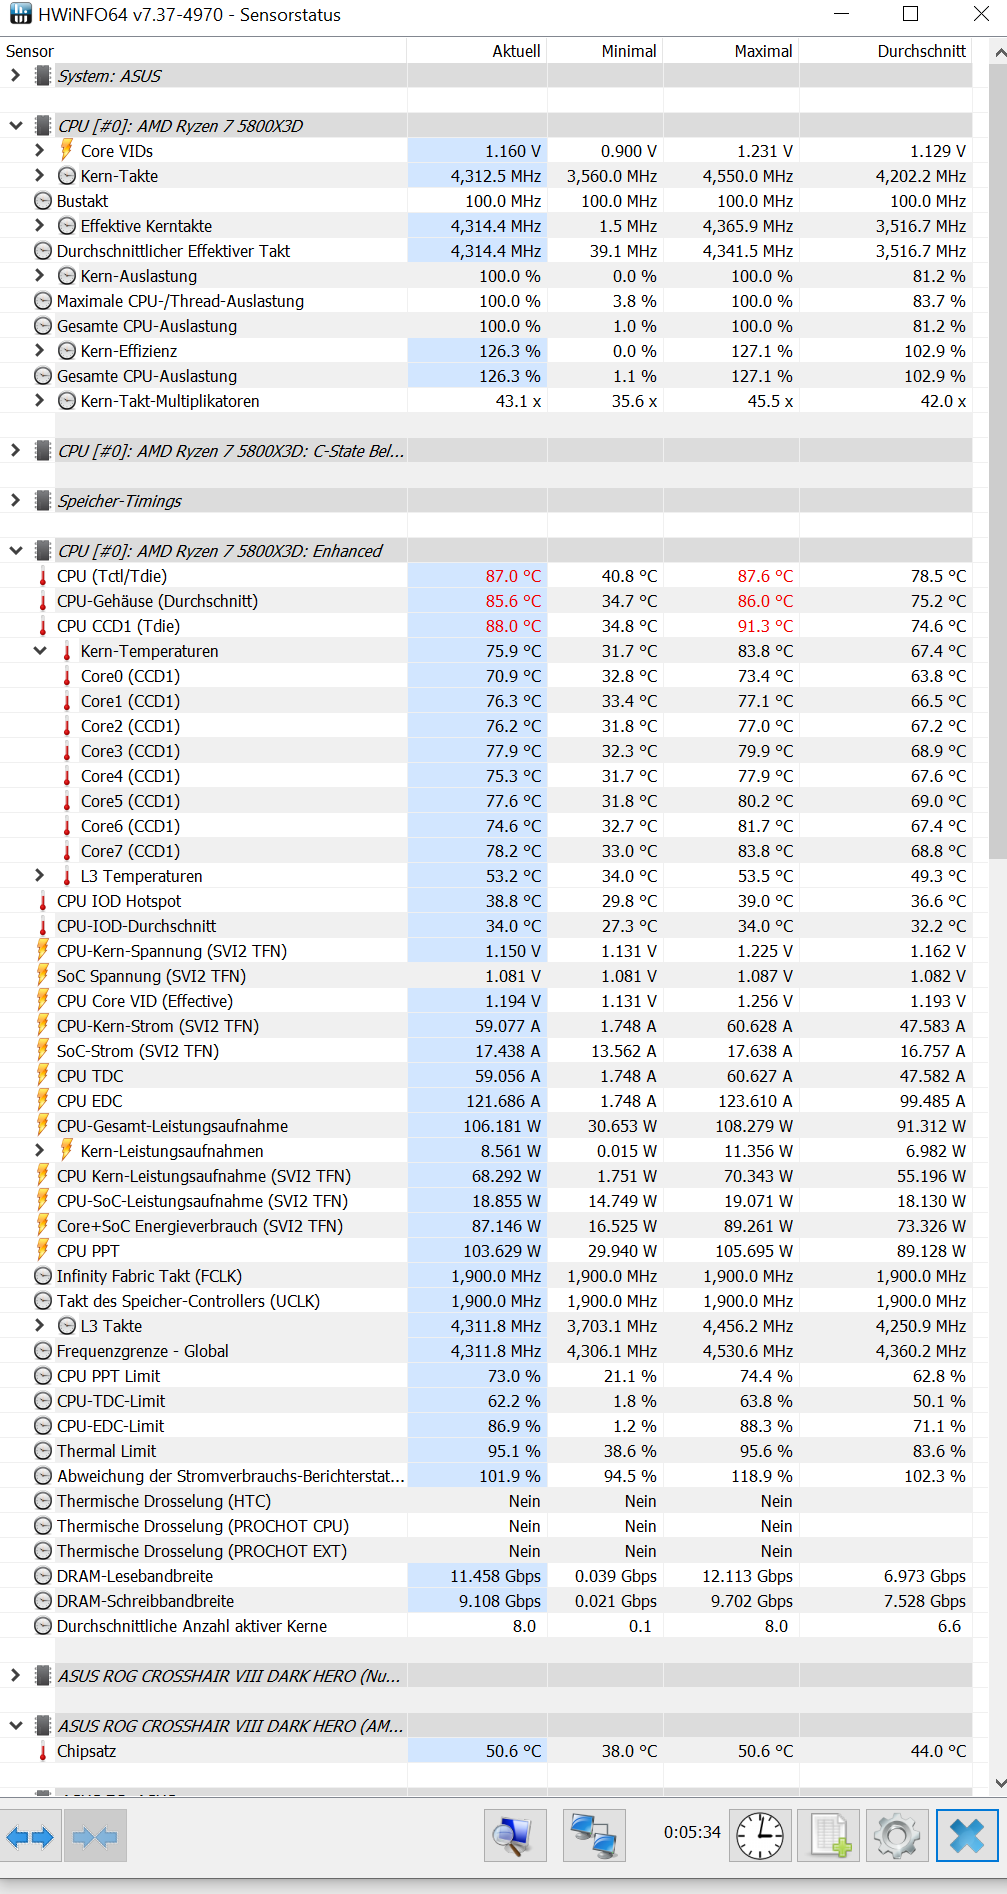Select the SoC Spannung (SVI2 TFN) row
The width and height of the screenshot is (1007, 1894).
(486, 976)
